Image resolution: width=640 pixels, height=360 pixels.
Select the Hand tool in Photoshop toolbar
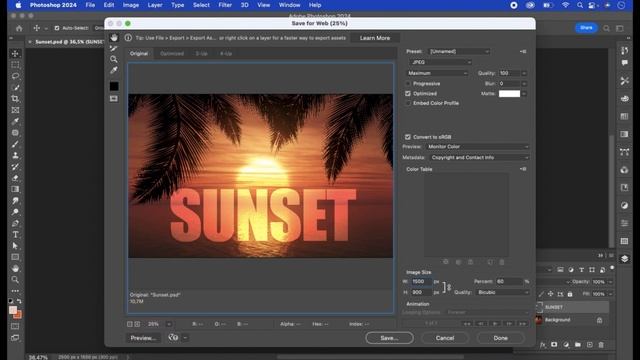click(15, 269)
